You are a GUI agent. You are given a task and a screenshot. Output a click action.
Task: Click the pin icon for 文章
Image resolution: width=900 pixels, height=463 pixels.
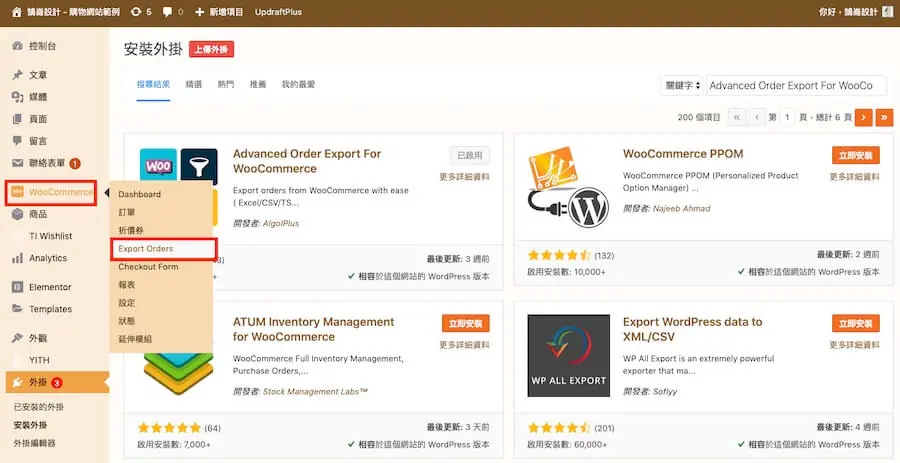click(17, 75)
